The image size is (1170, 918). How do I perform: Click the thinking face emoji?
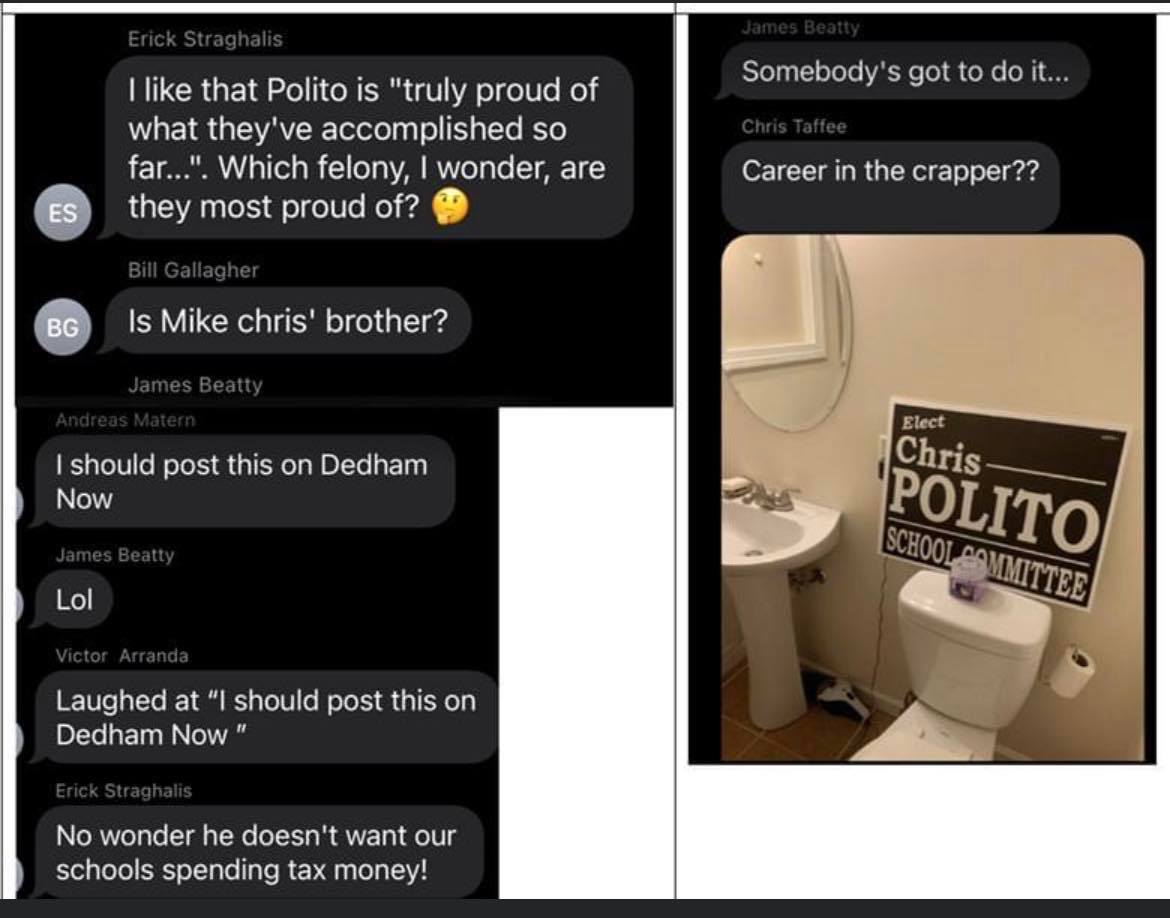449,208
